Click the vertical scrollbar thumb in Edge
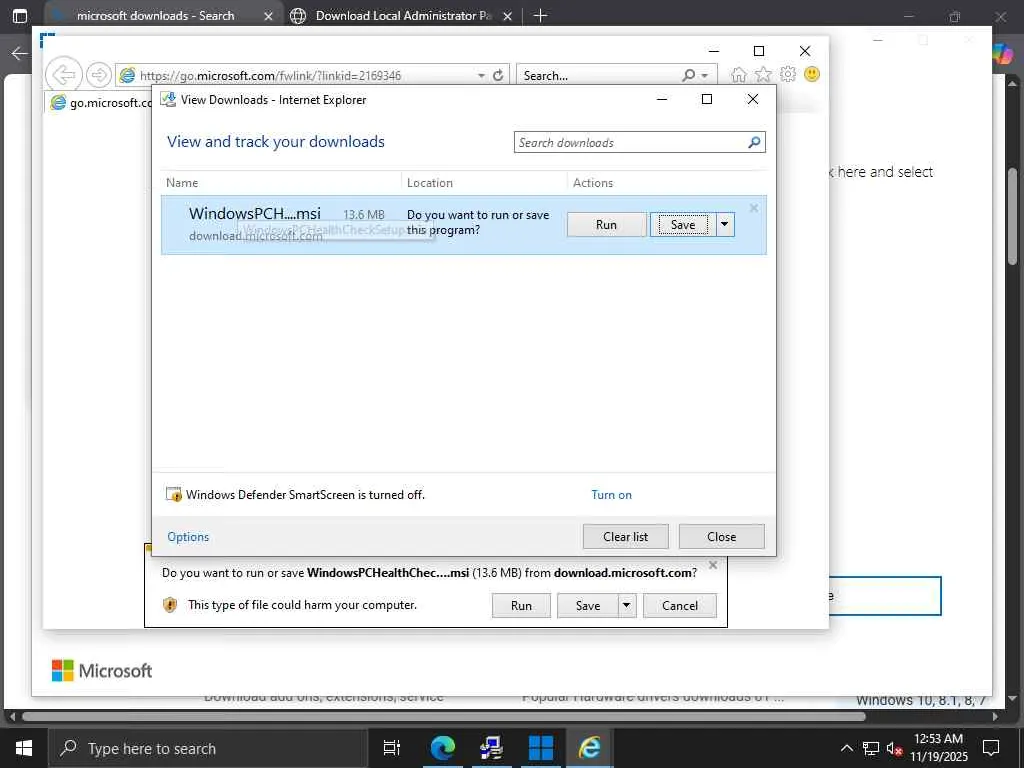 tap(1013, 216)
